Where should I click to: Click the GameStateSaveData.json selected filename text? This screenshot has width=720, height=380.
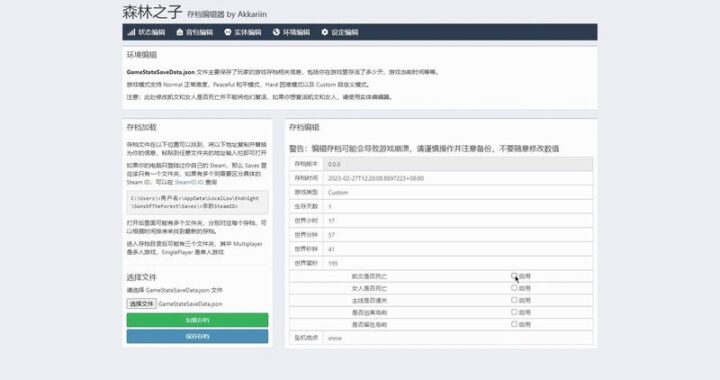click(190, 304)
